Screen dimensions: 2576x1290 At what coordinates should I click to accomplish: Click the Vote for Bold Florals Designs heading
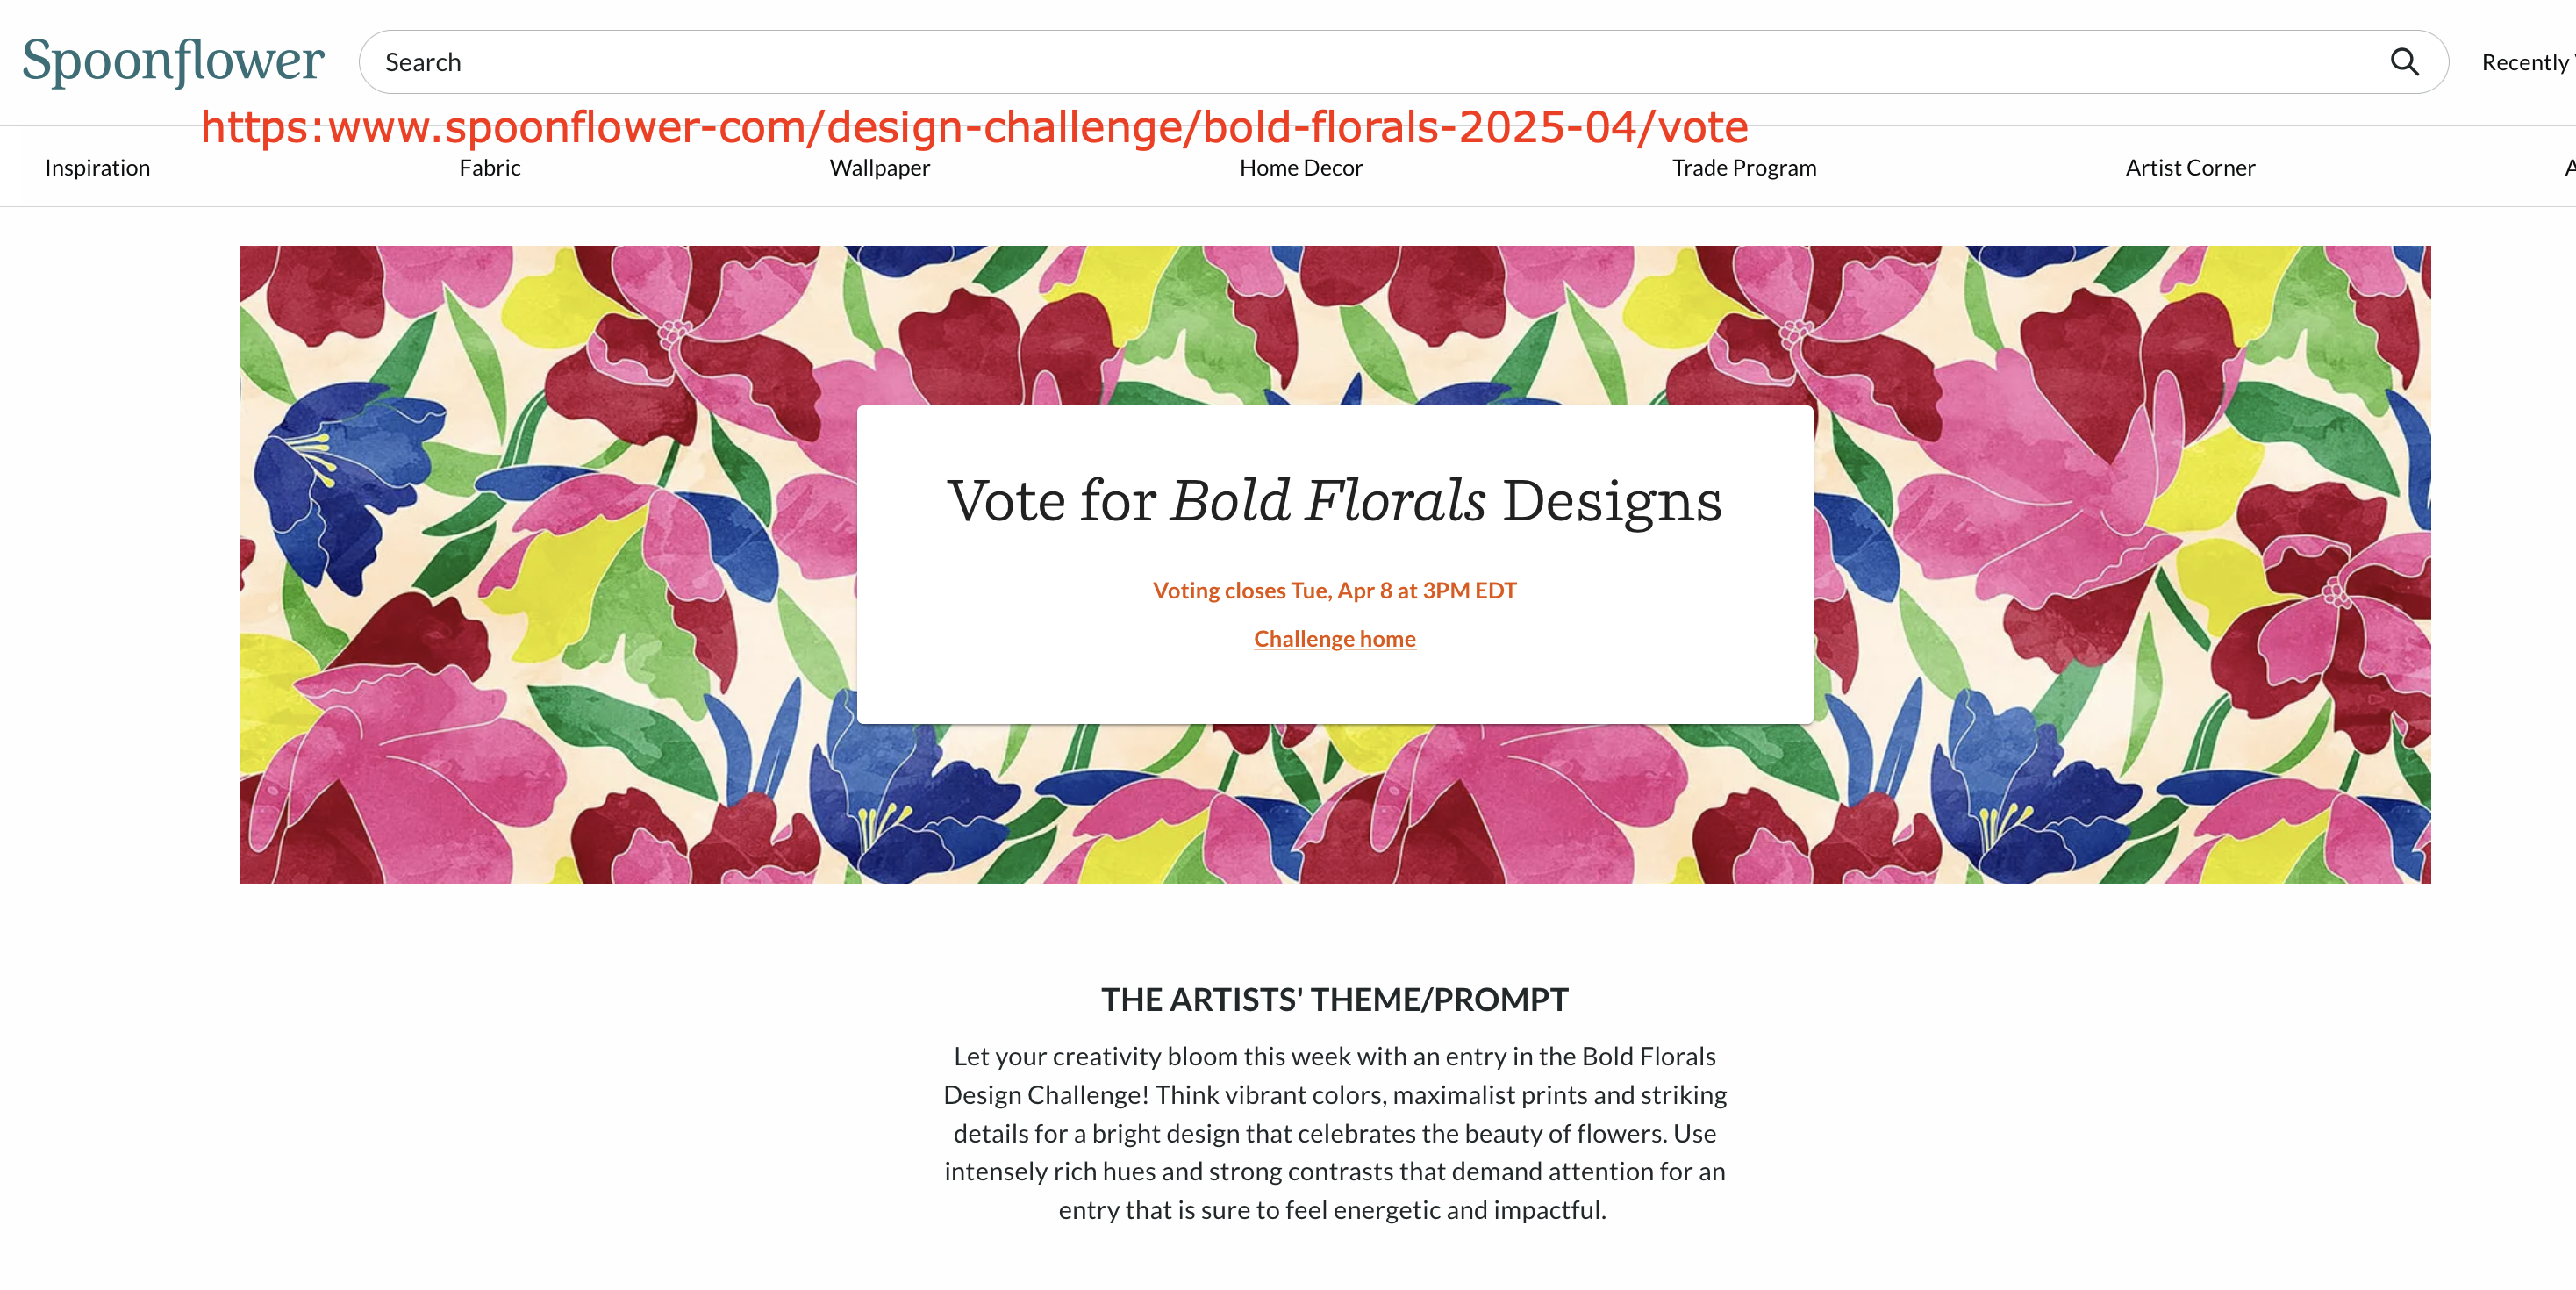tap(1335, 500)
